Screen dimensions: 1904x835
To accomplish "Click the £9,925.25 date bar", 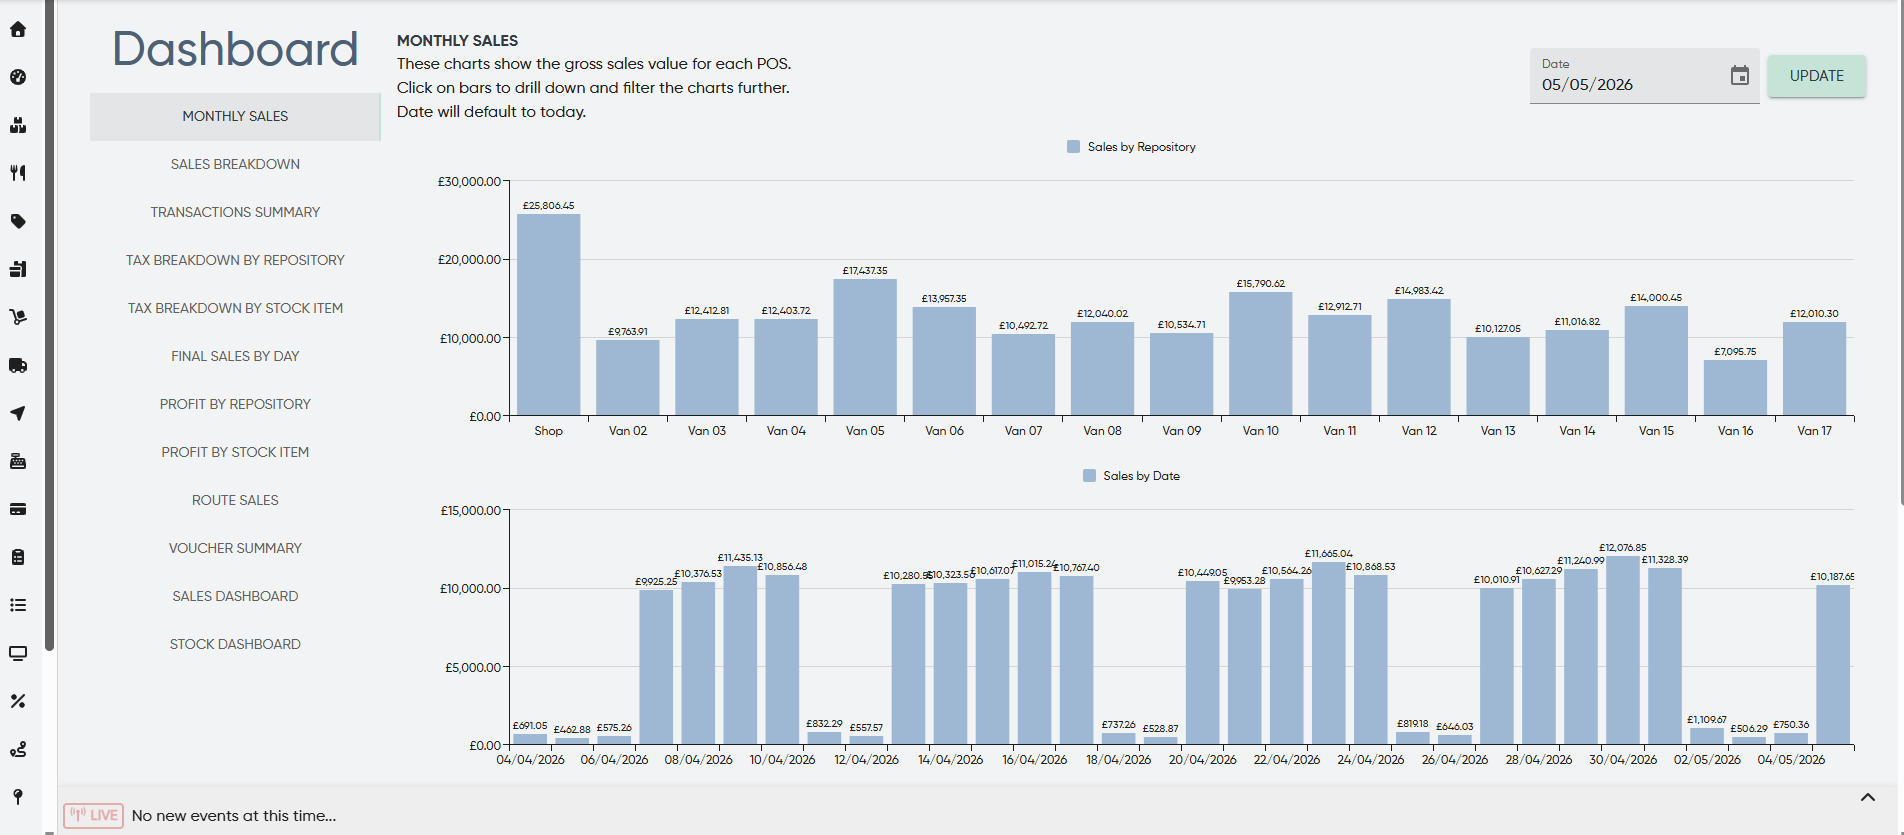I will coord(656,667).
